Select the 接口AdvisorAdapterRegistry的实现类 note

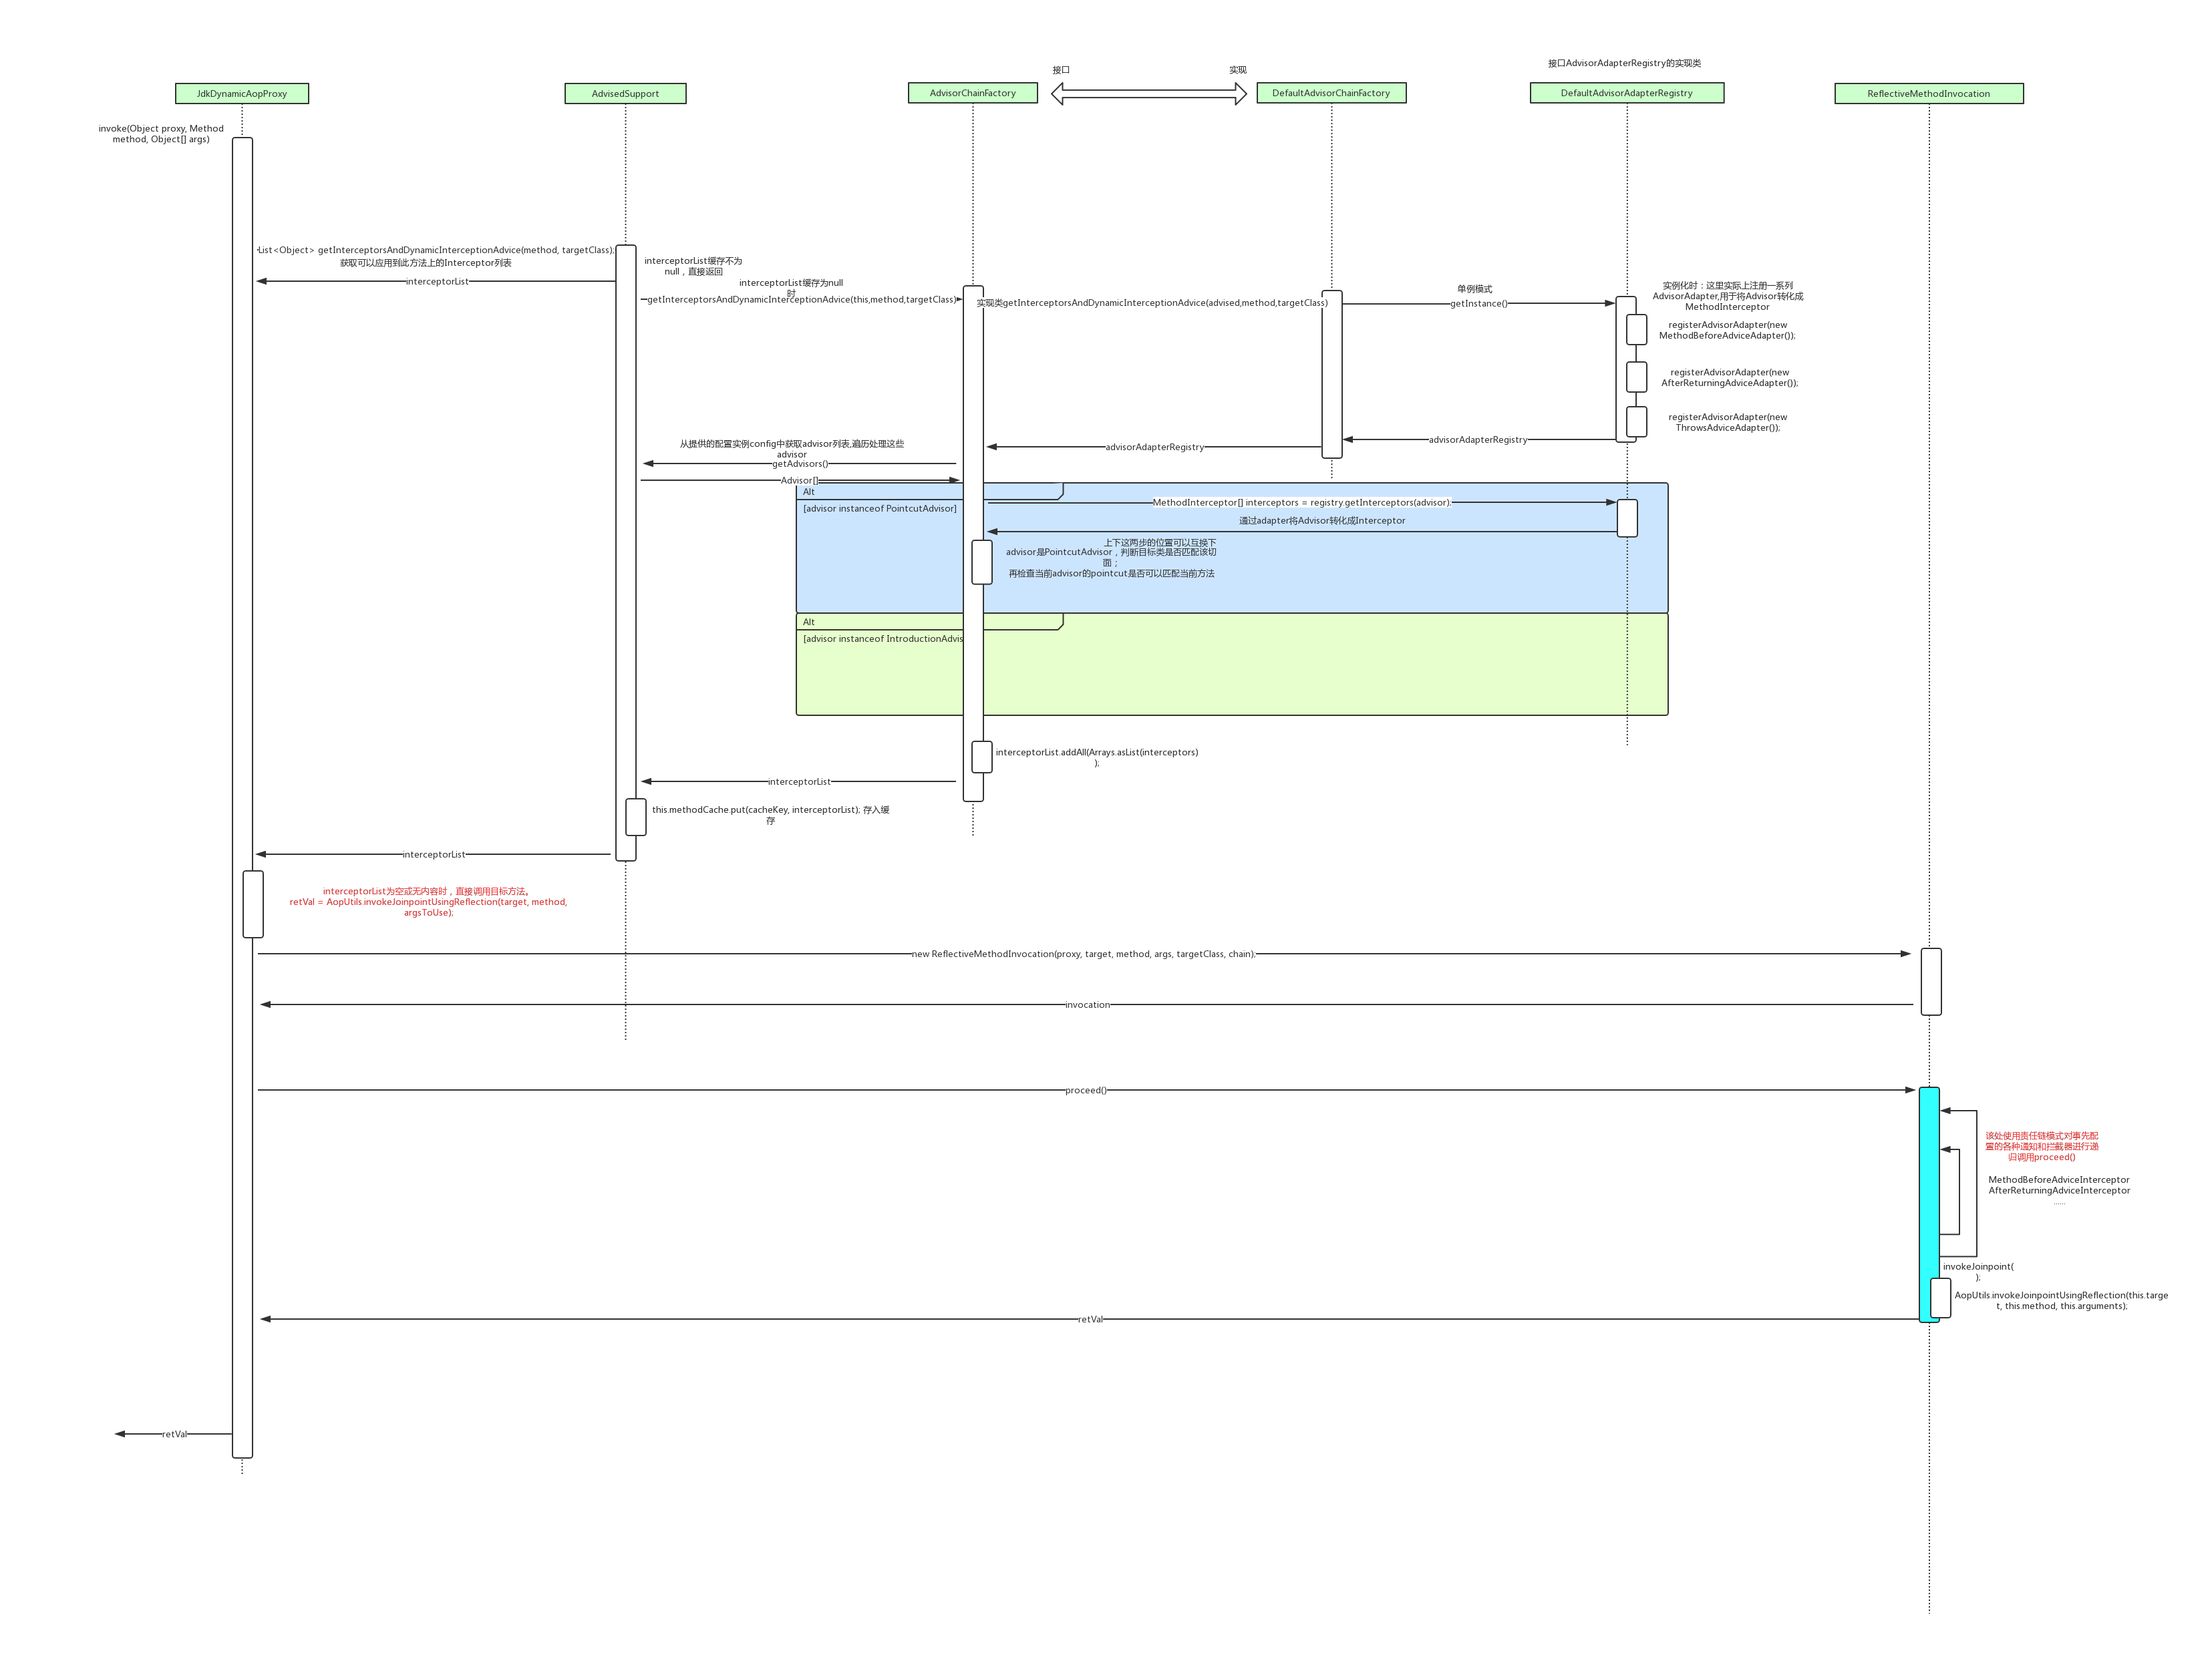(1624, 63)
